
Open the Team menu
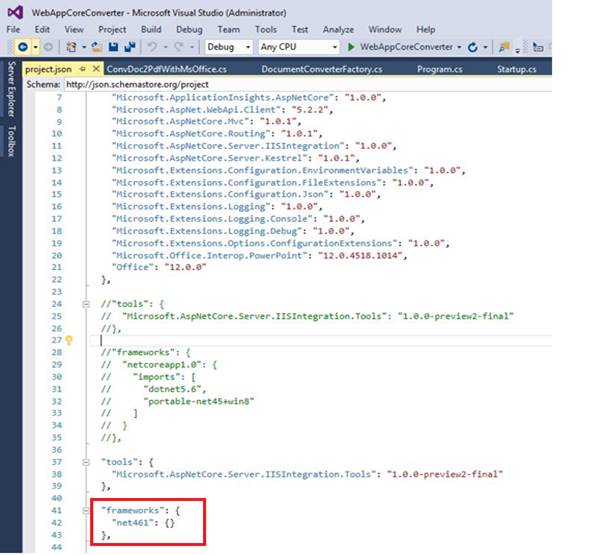pyautogui.click(x=228, y=29)
